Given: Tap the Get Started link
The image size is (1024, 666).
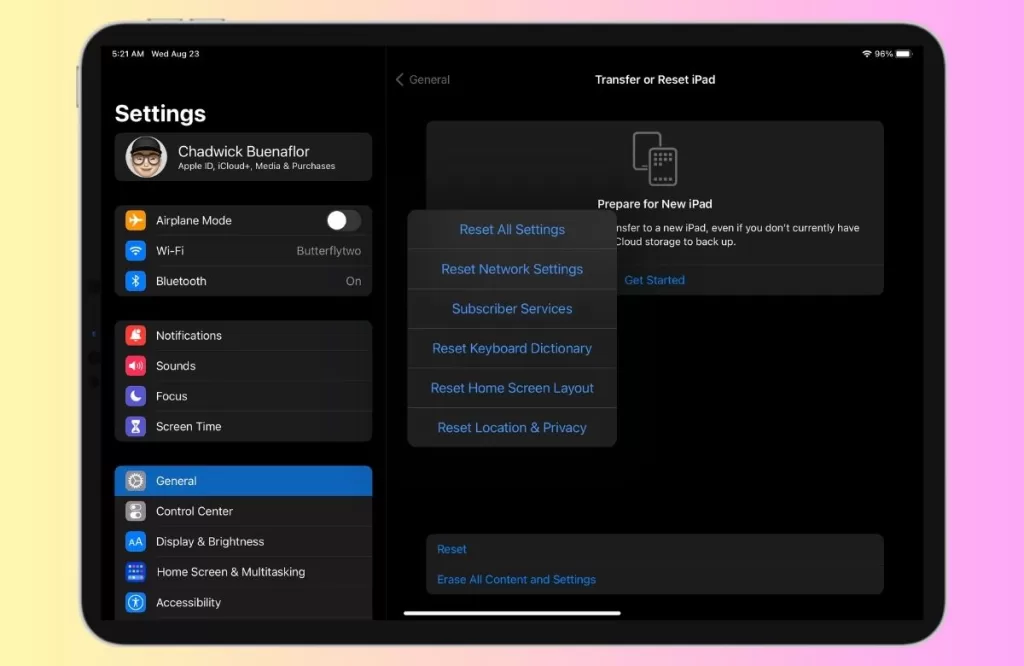Looking at the screenshot, I should (654, 280).
